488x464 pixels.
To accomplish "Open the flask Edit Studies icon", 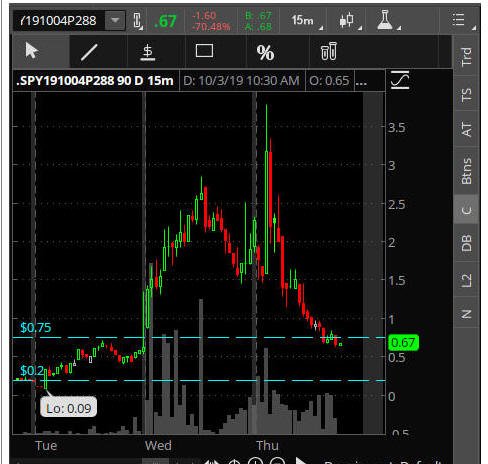I will 385,20.
